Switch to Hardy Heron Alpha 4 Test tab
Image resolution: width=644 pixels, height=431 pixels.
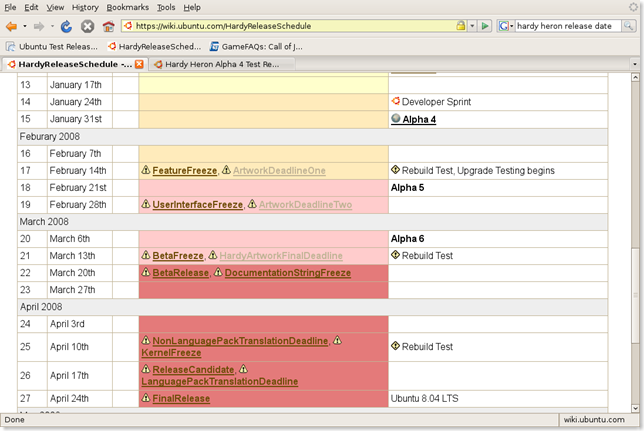click(221, 64)
